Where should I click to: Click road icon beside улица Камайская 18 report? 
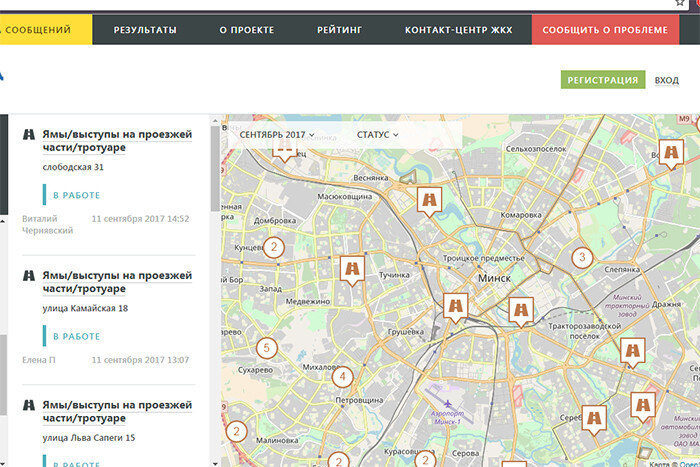point(29,275)
